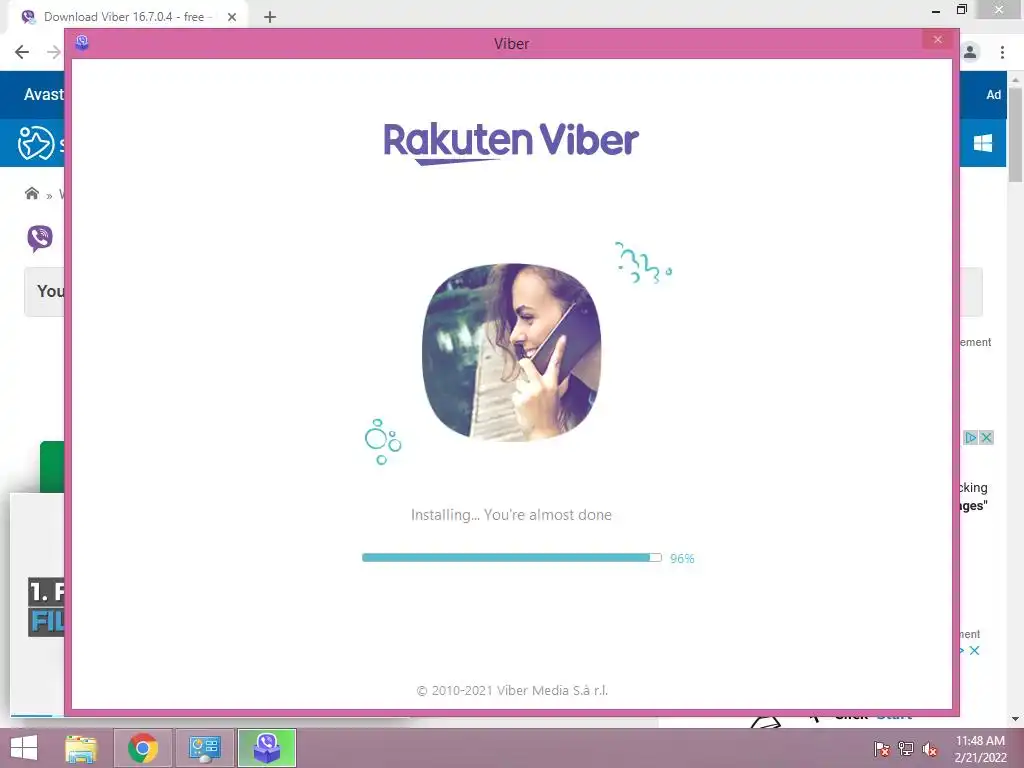Open a new Chrome tab
Viewport: 1024px width, 768px height.
[270, 17]
